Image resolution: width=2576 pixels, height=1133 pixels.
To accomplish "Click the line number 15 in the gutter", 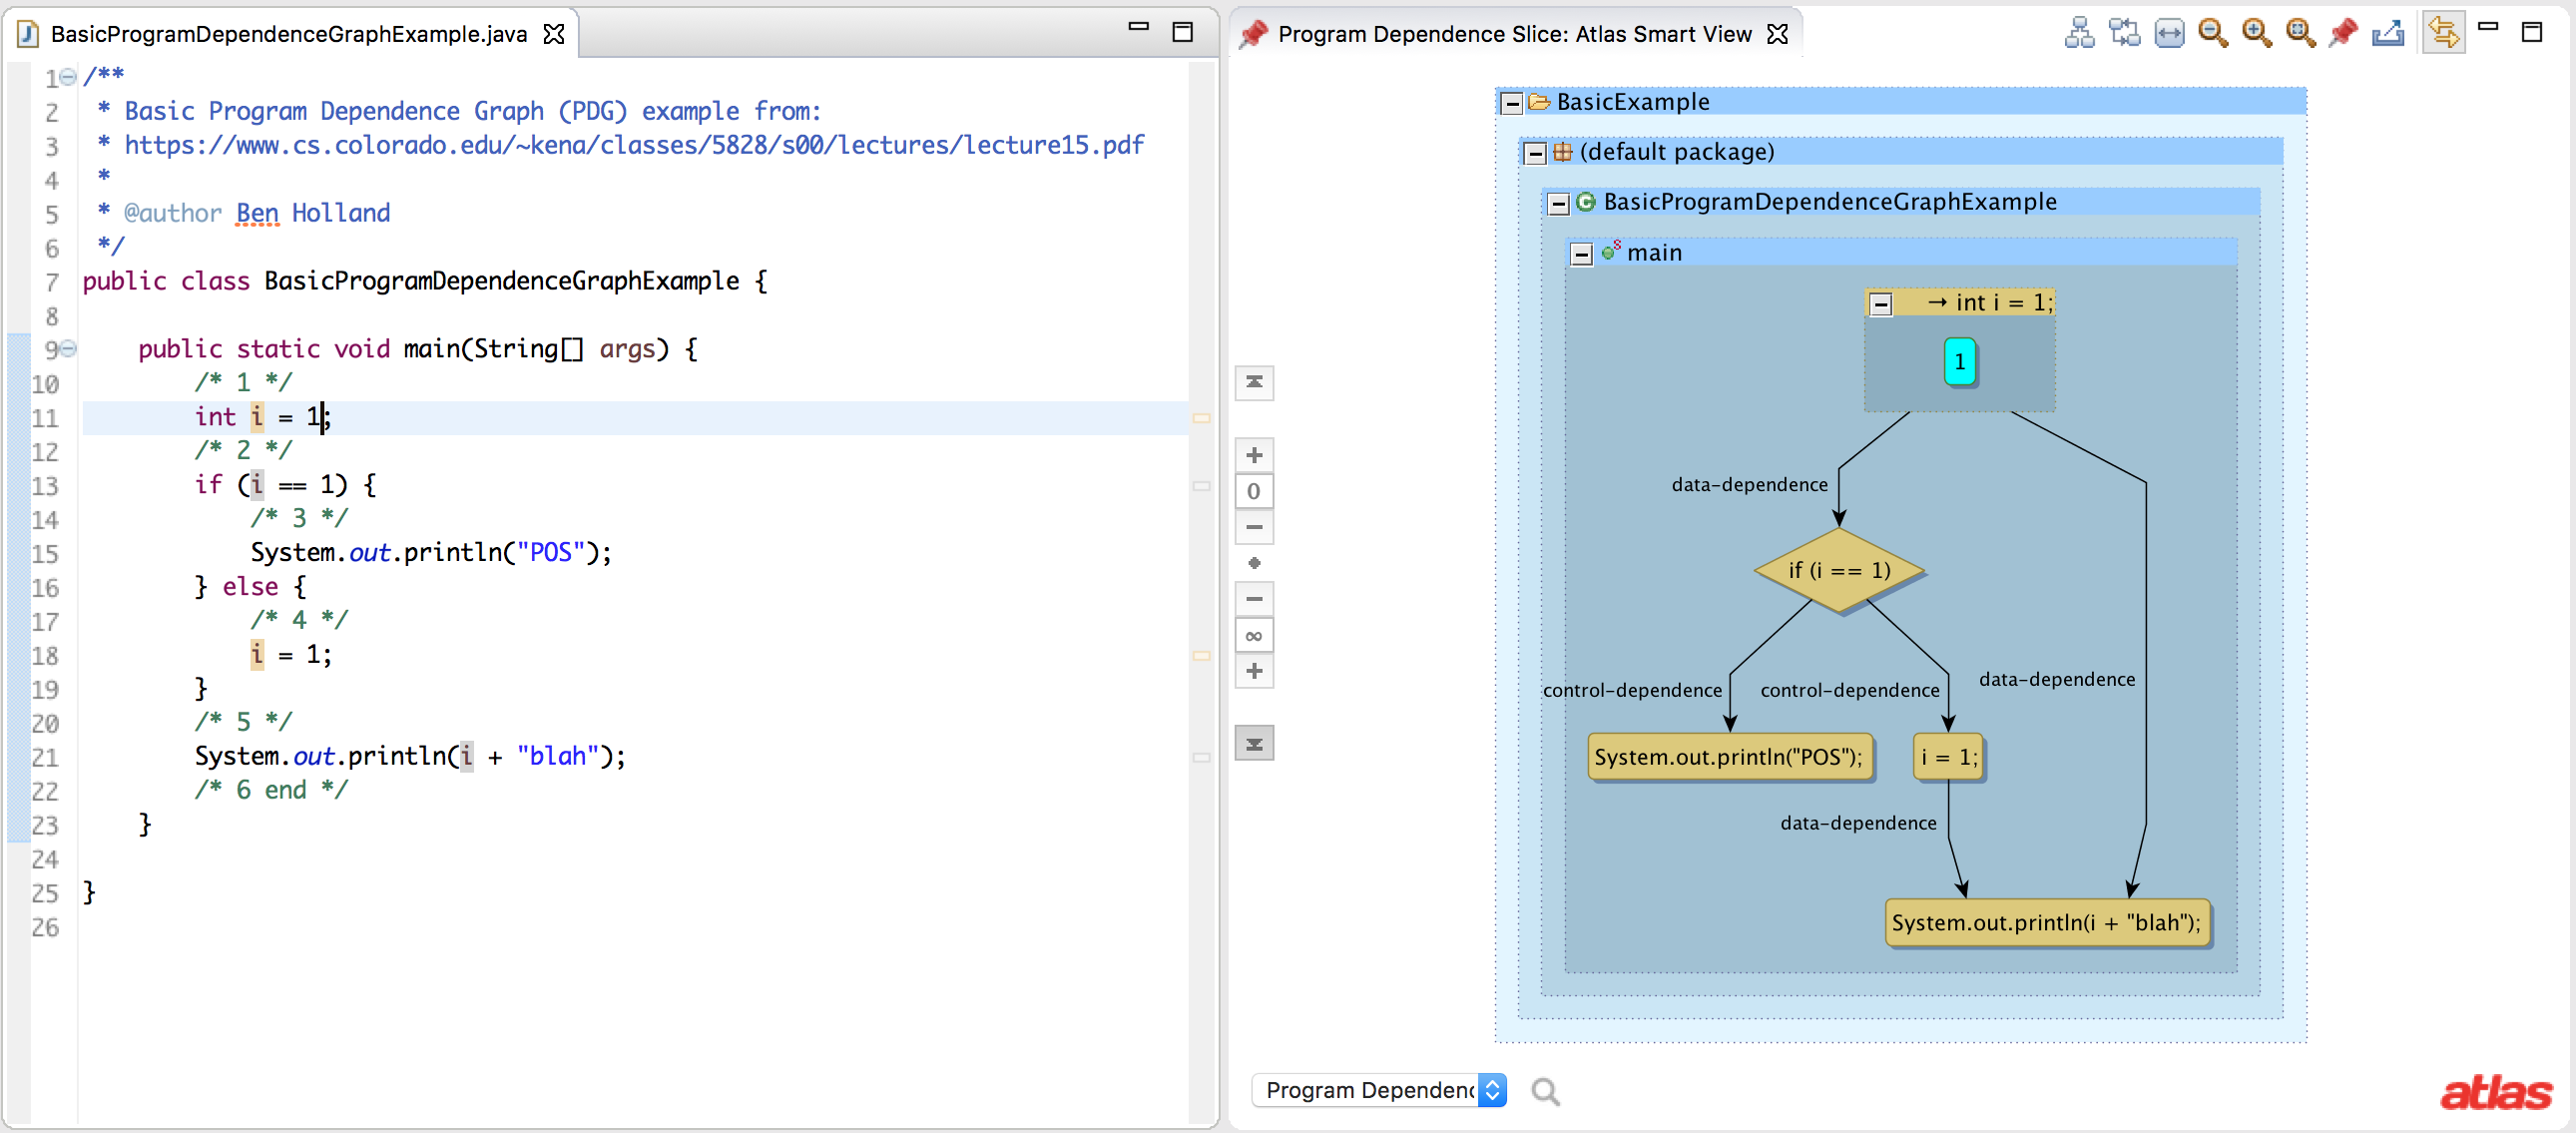I will click(45, 554).
